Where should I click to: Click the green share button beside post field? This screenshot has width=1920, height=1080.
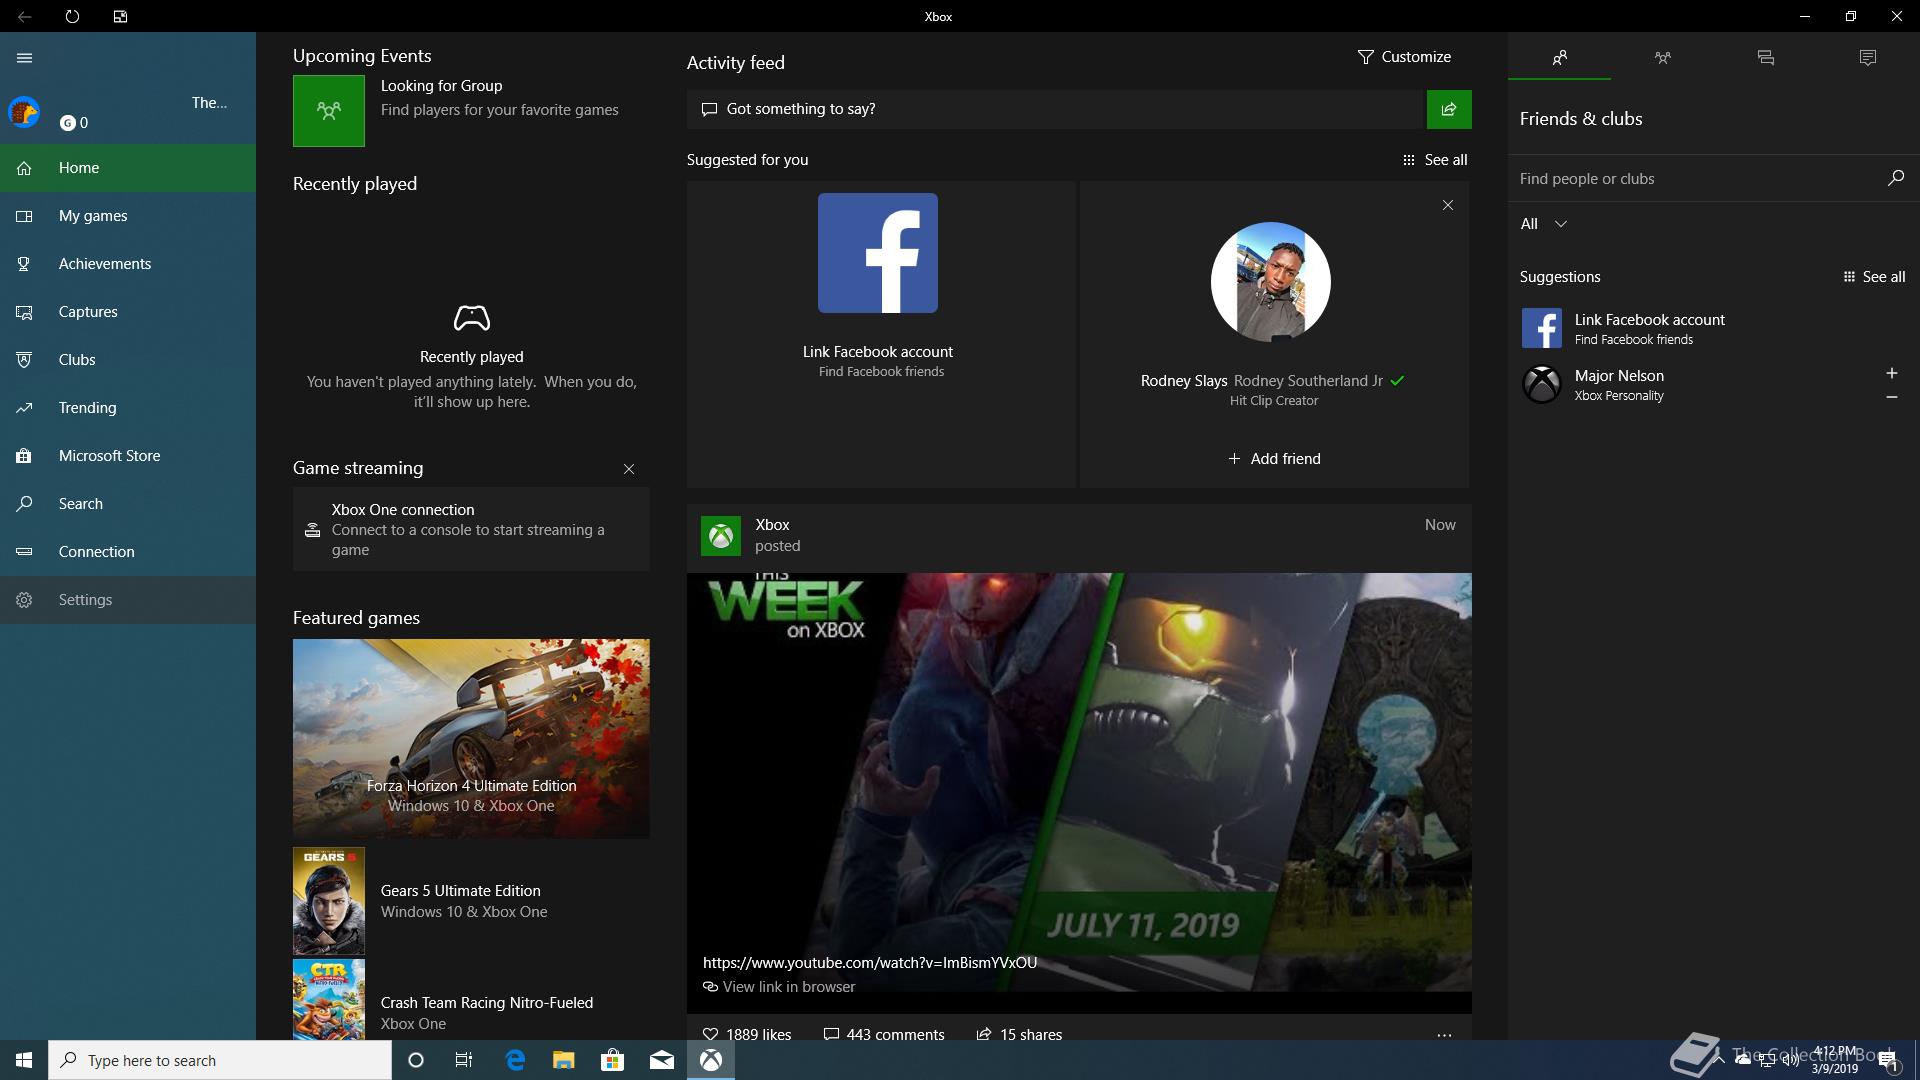[x=1449, y=109]
